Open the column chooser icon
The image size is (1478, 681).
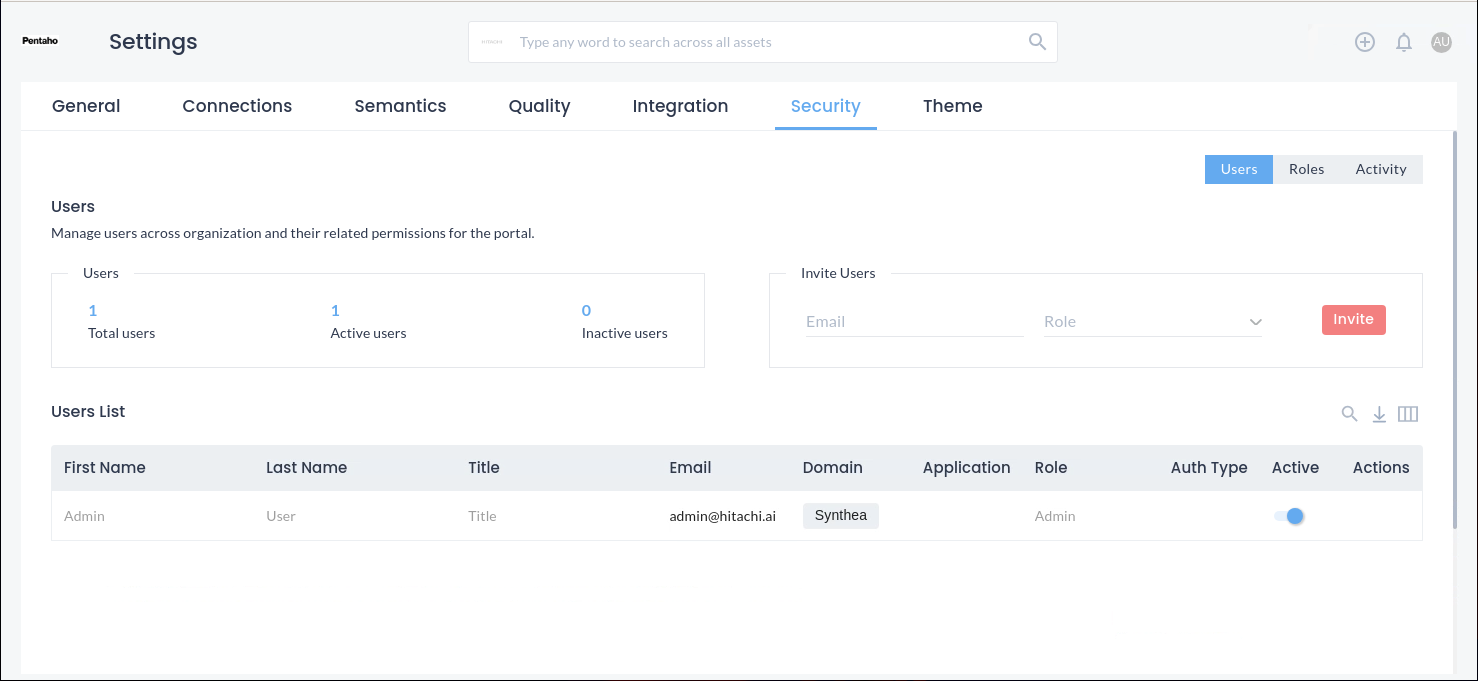[1408, 414]
